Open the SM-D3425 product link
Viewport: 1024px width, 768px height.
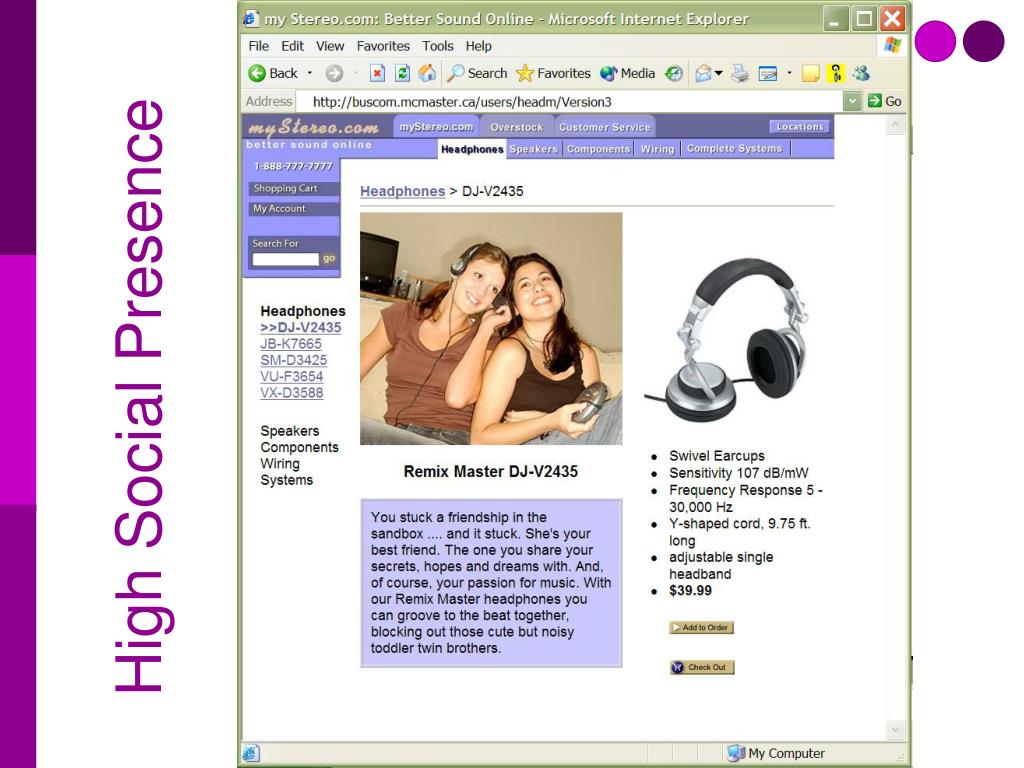coord(293,360)
